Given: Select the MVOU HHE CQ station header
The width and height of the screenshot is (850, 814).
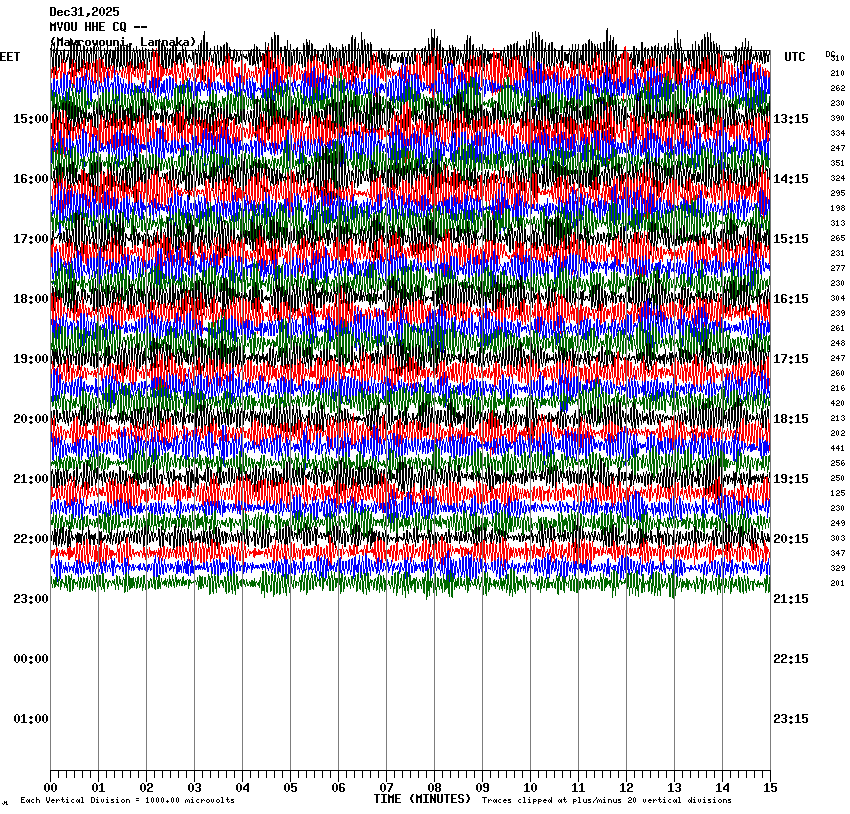Looking at the screenshot, I should (x=98, y=27).
